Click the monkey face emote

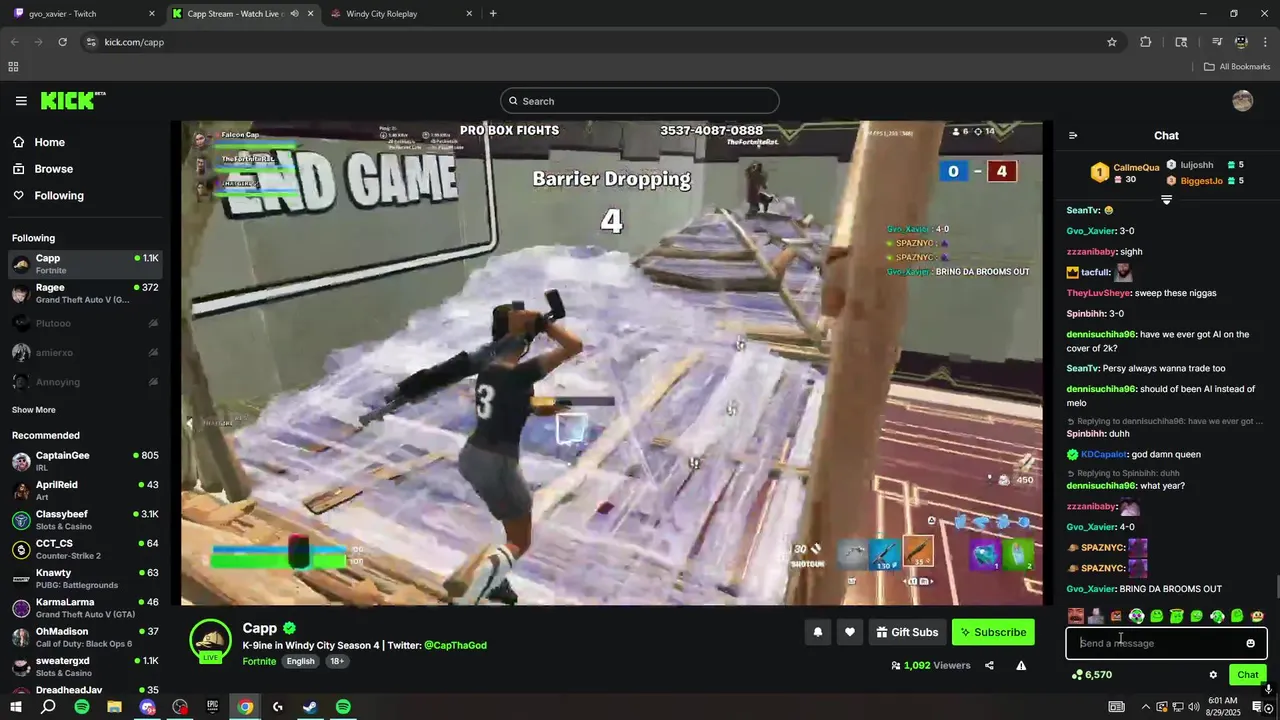pos(1257,616)
